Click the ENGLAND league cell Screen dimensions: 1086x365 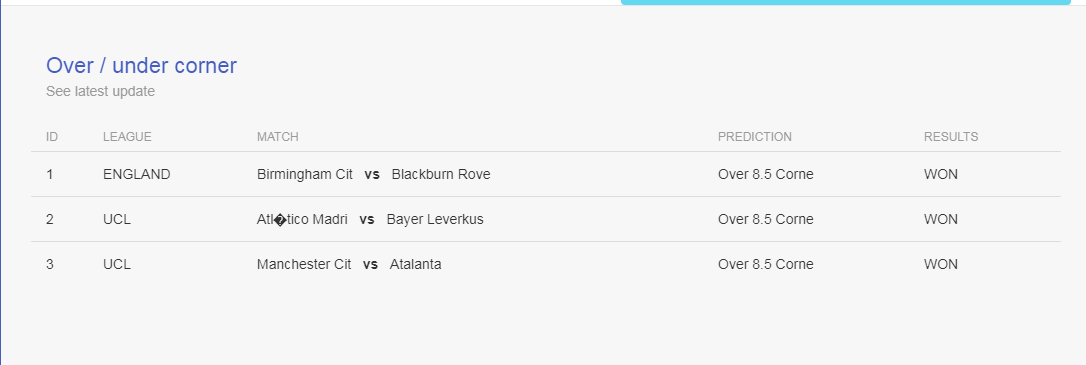pyautogui.click(x=136, y=175)
